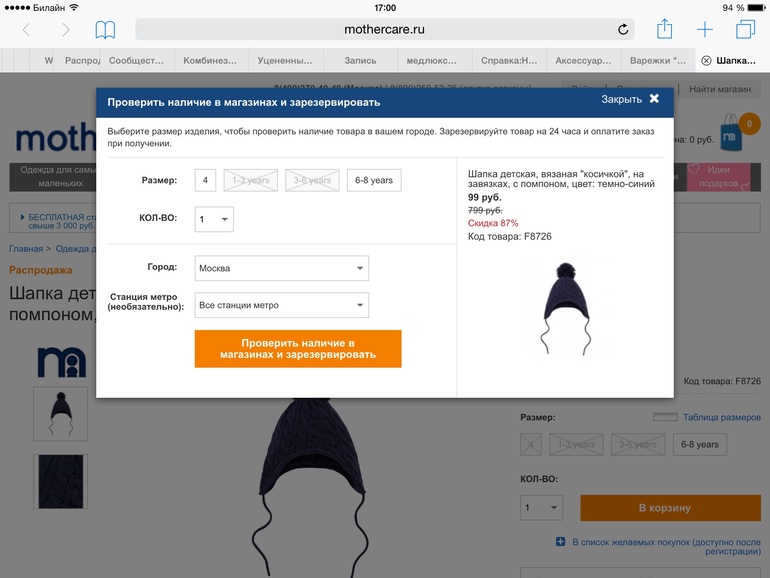770x578 pixels.
Task: Open the КОЛ-ВО quantity dropdown in popup
Action: coord(214,219)
